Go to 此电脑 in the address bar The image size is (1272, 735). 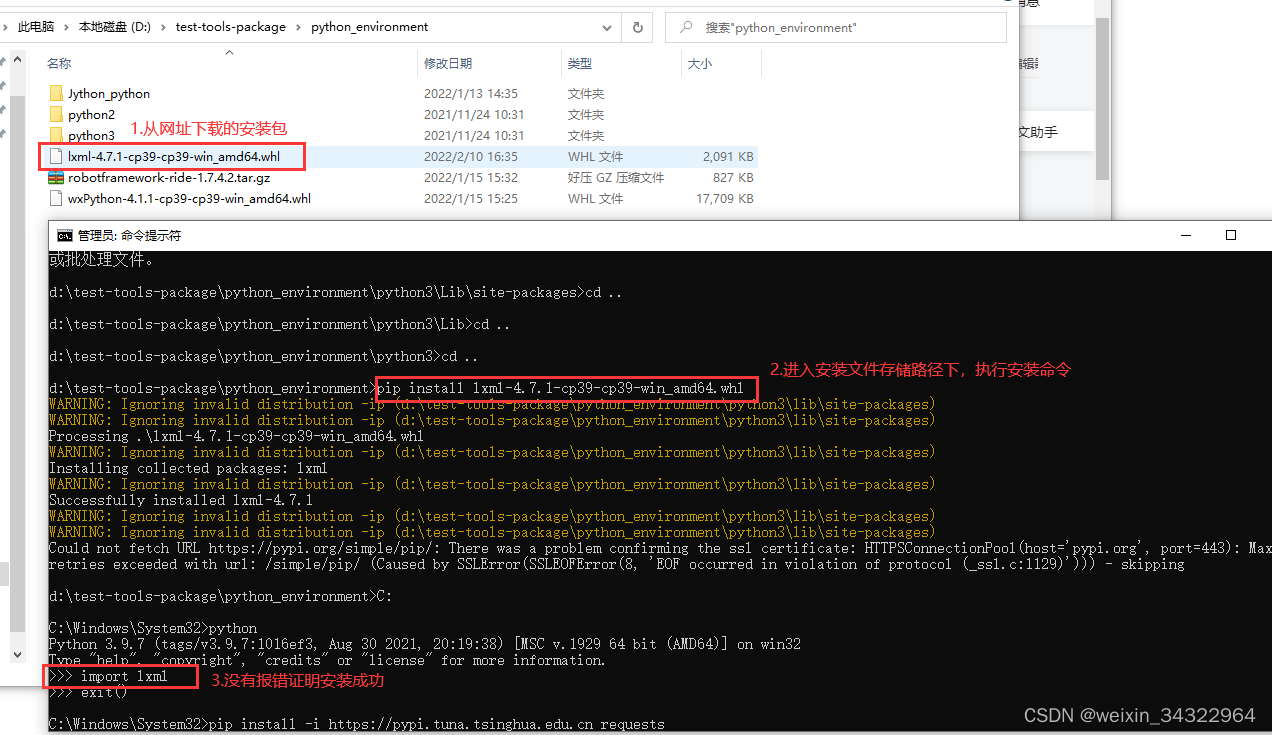tap(36, 28)
